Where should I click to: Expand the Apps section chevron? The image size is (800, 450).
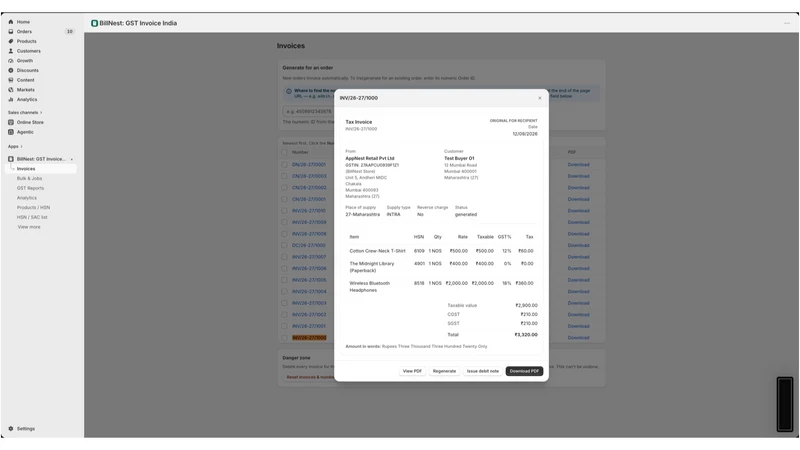coord(21,146)
